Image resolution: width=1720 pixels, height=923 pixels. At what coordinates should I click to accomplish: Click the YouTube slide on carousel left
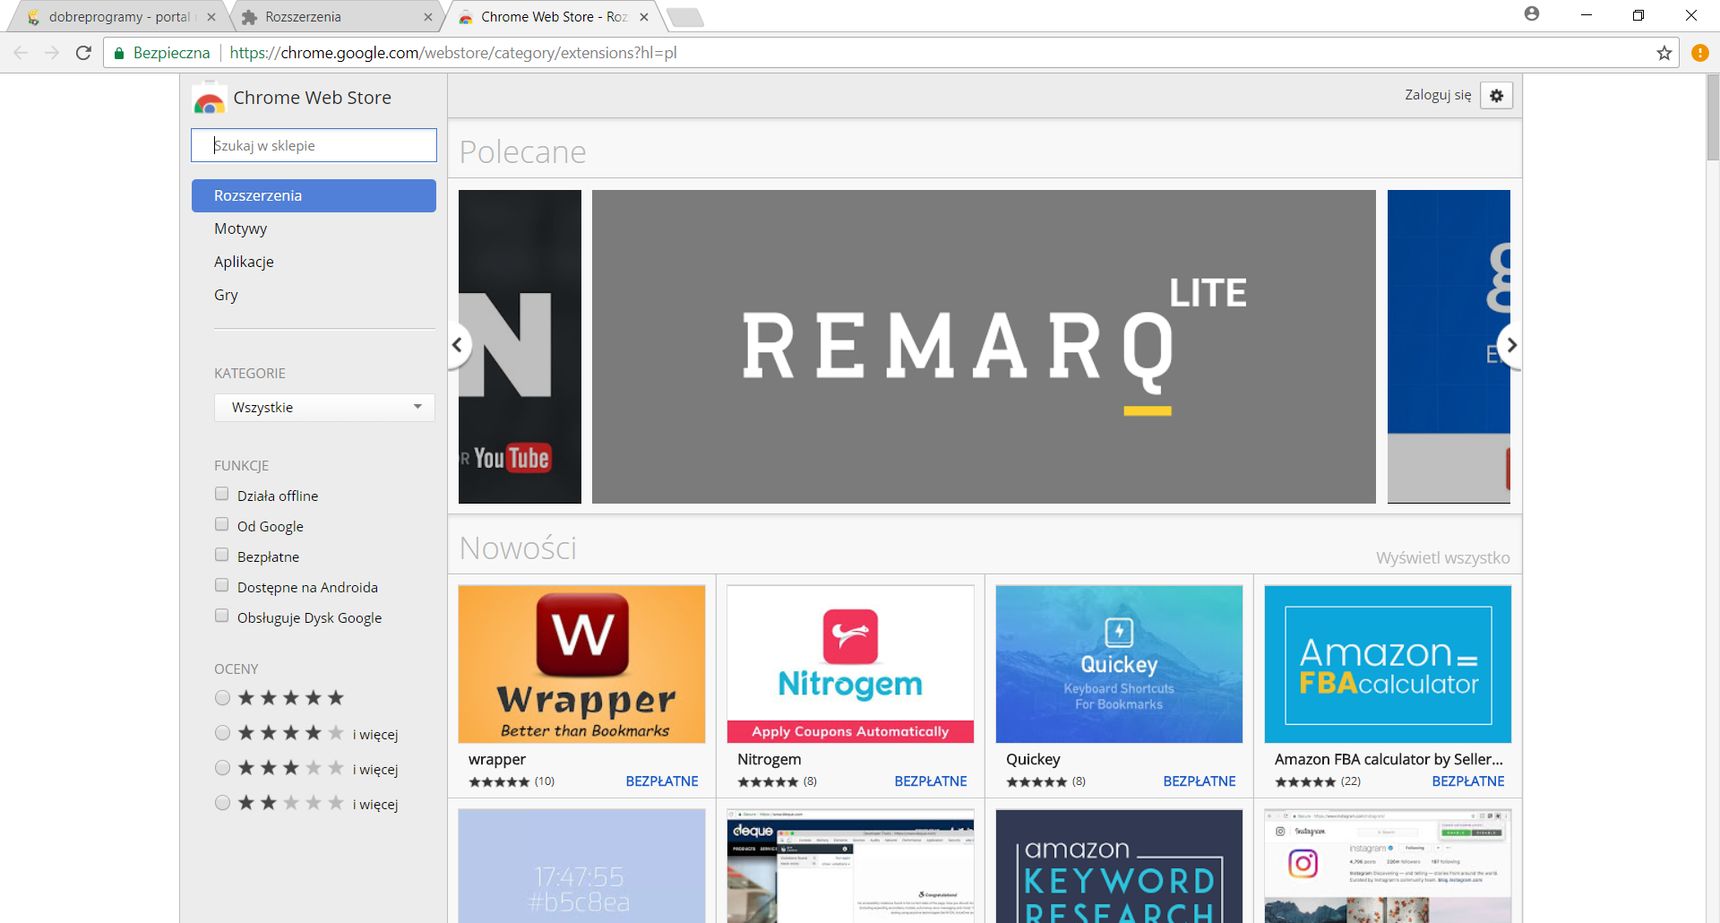coord(520,346)
